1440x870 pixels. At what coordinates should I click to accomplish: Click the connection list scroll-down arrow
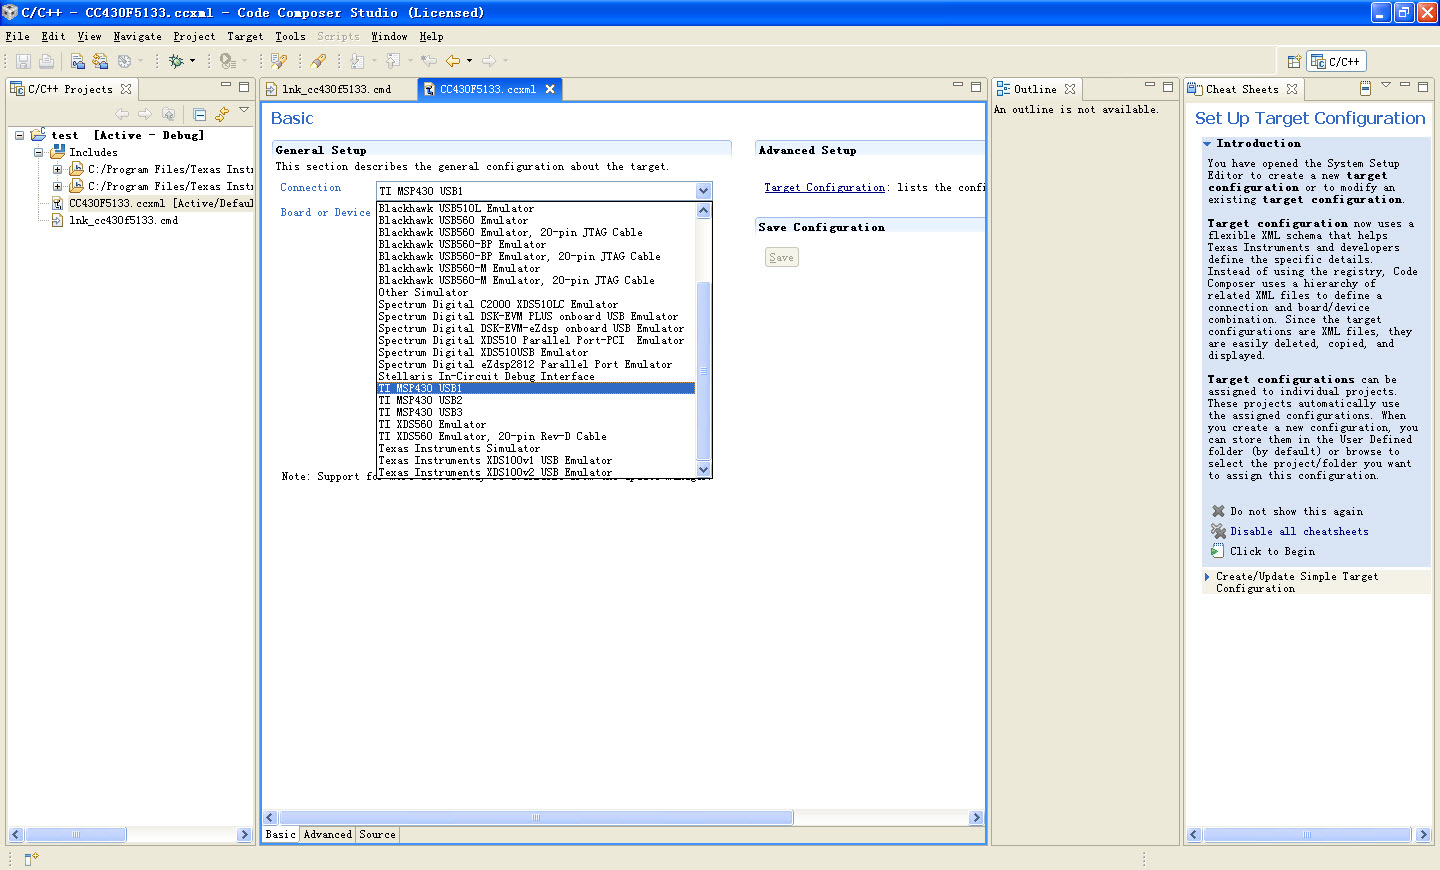(704, 469)
